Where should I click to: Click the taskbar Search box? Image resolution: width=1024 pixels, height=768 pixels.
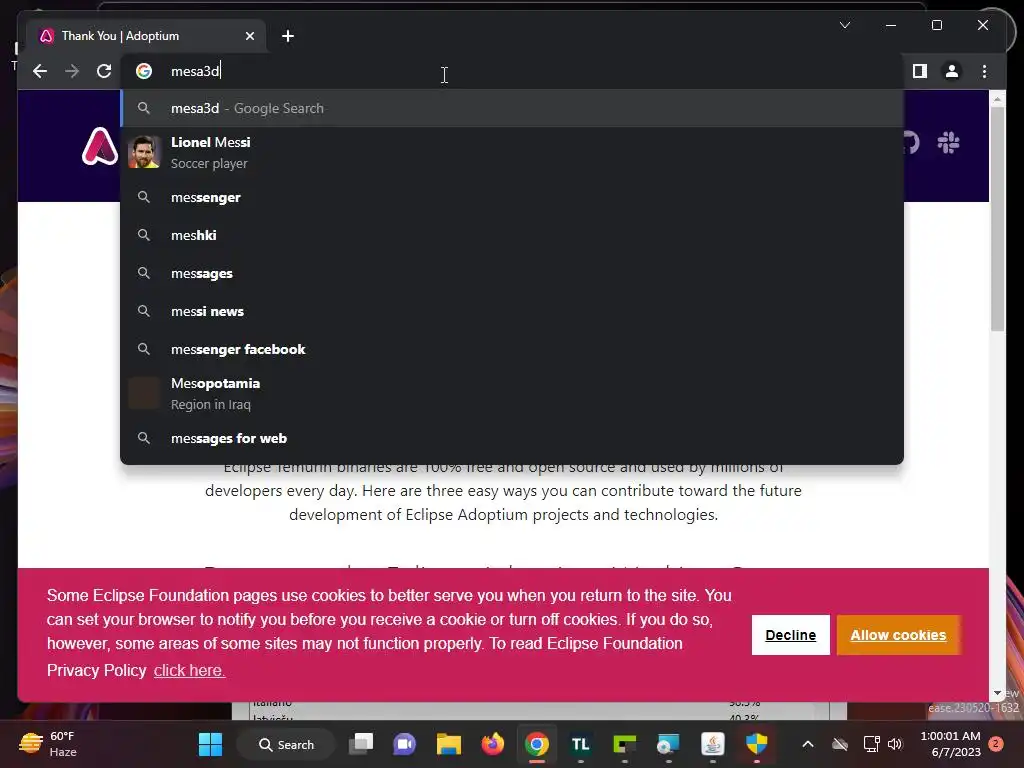[287, 744]
